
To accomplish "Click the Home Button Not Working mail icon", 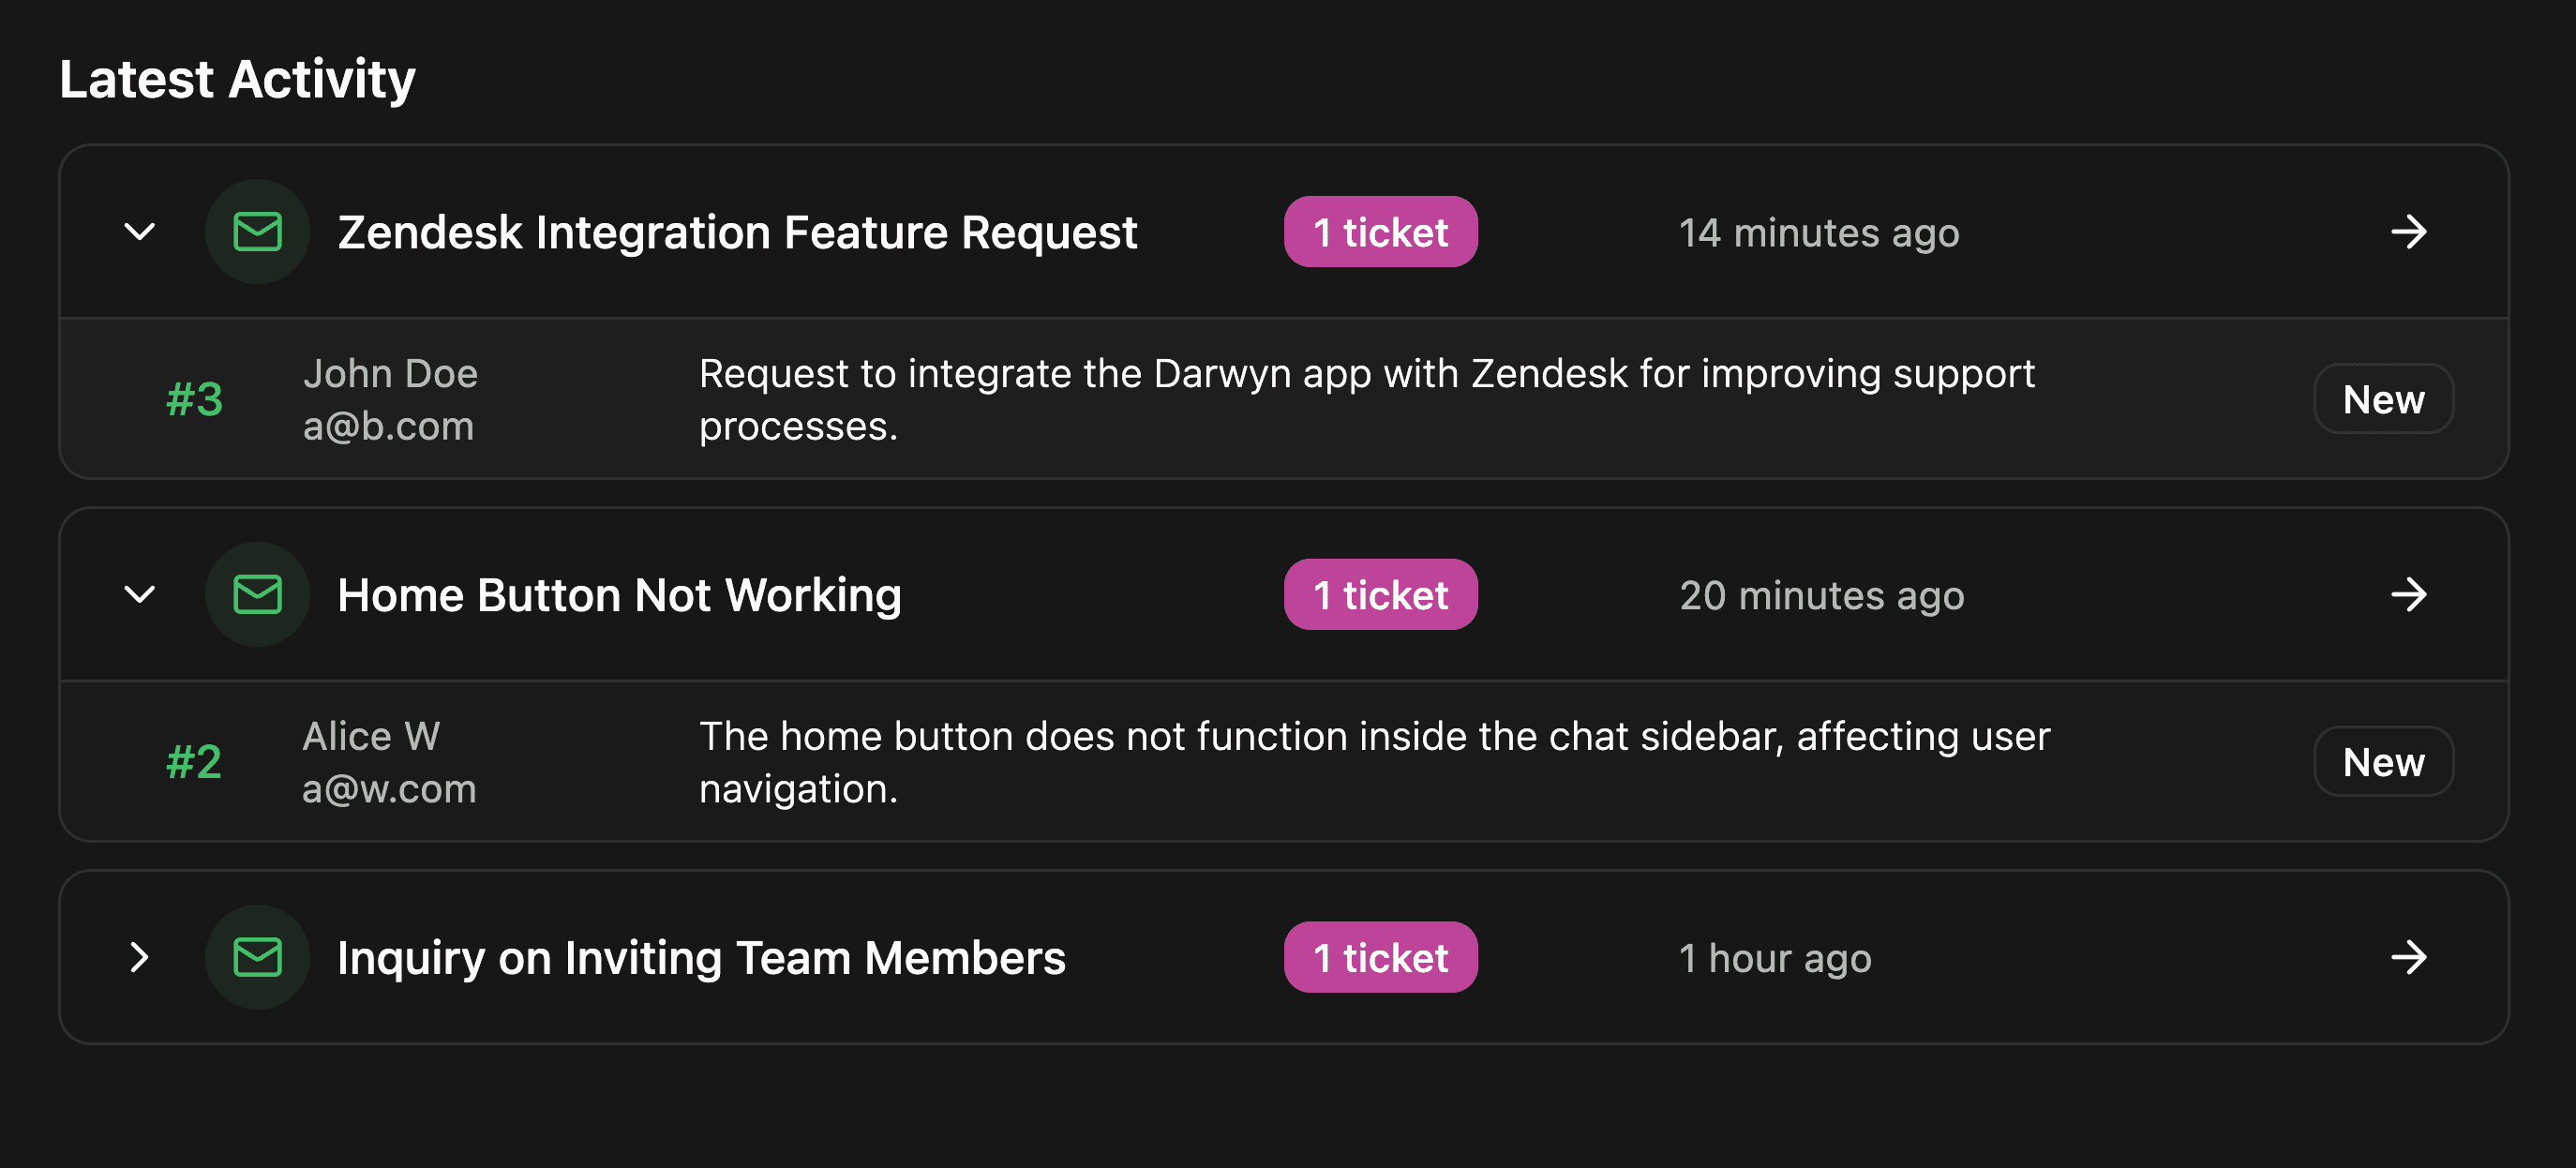I will coord(257,595).
